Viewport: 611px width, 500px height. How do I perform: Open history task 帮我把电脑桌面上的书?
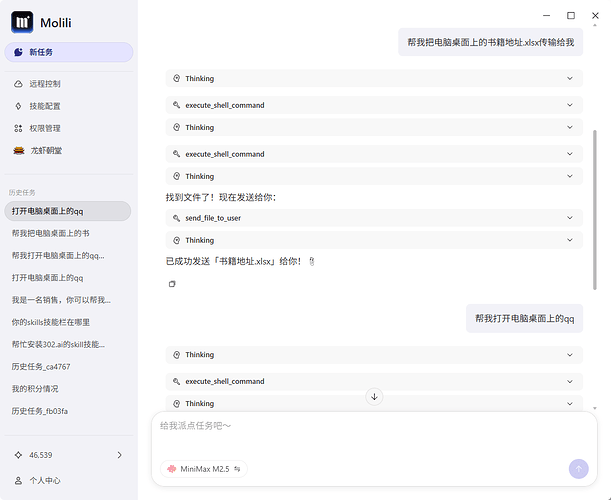[x=51, y=233]
